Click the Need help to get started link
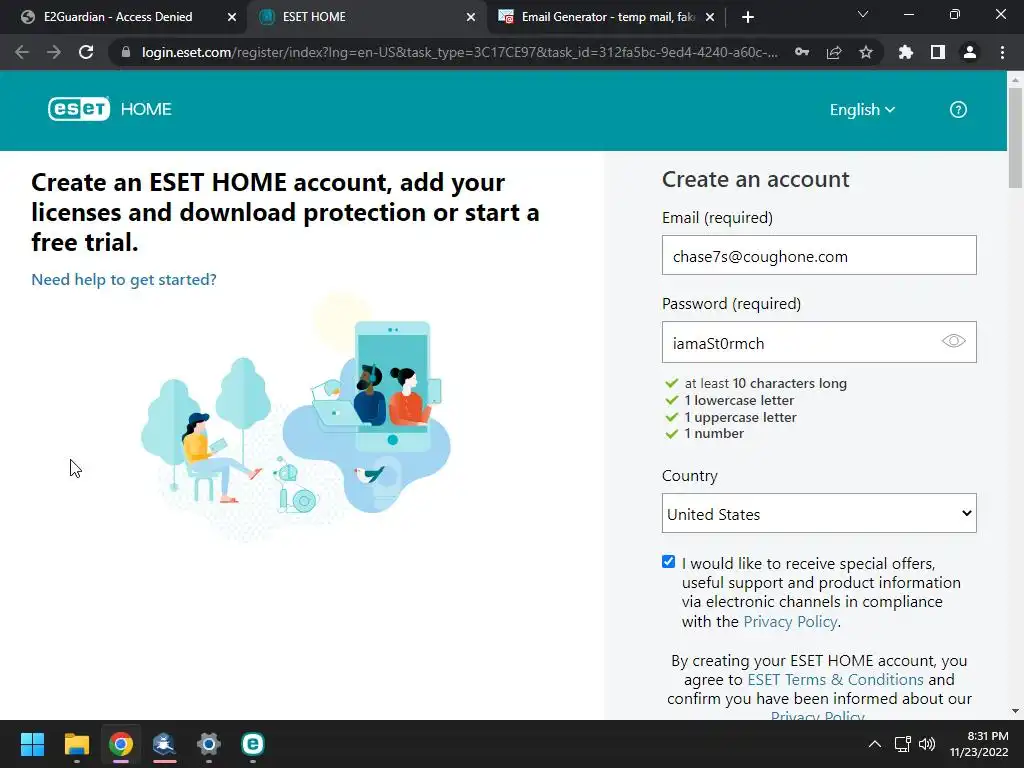1024x768 pixels. (x=124, y=280)
